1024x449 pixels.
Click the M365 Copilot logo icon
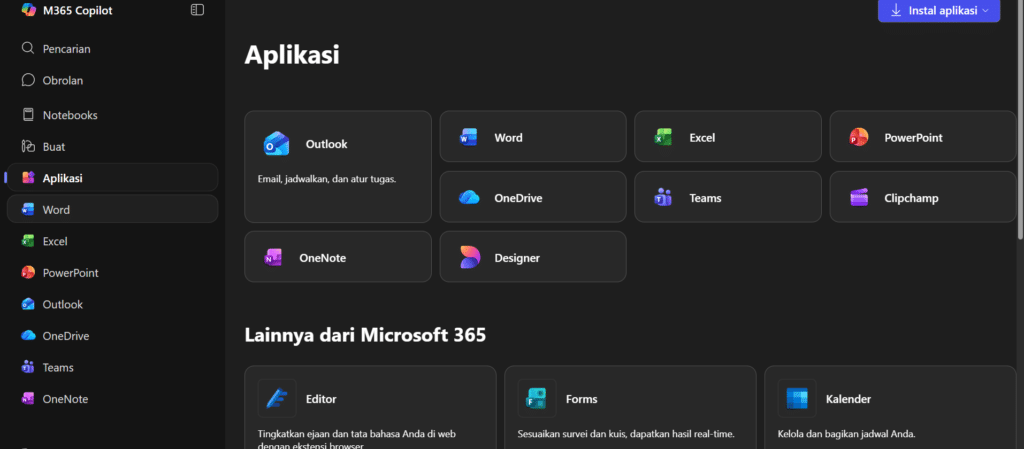tap(28, 10)
